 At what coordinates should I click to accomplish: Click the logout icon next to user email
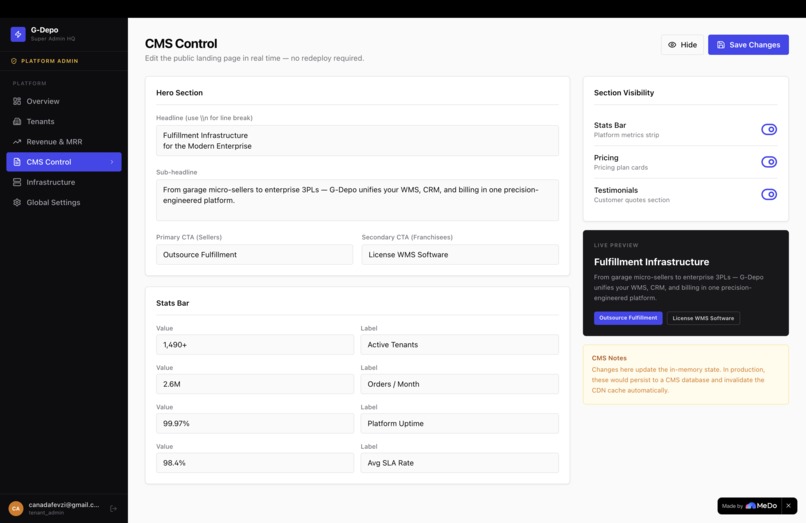[x=114, y=509]
